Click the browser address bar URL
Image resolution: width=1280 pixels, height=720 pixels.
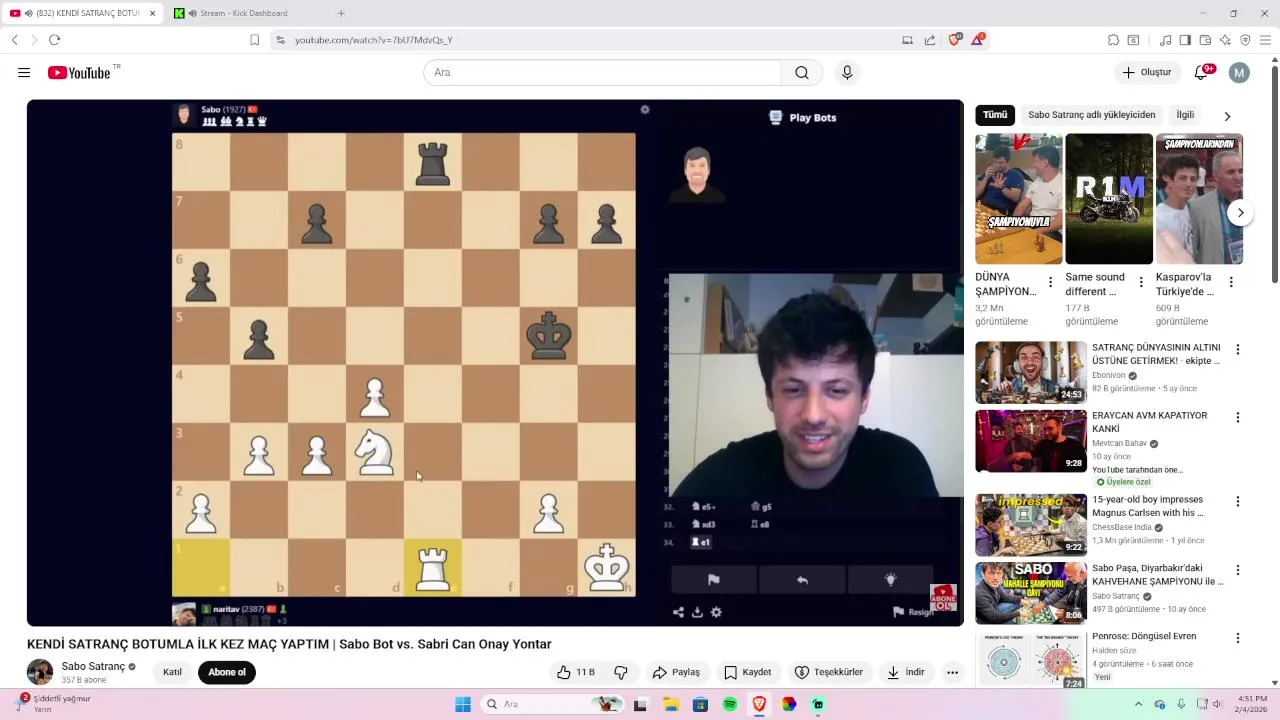pos(374,40)
